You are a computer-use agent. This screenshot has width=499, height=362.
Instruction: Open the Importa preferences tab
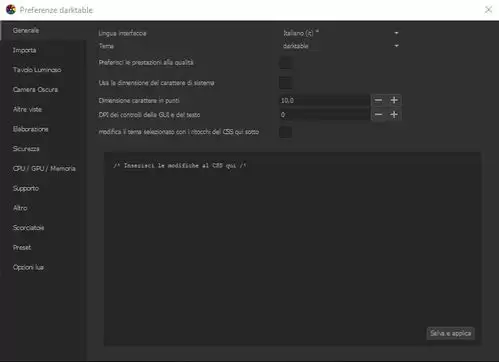[x=24, y=50]
